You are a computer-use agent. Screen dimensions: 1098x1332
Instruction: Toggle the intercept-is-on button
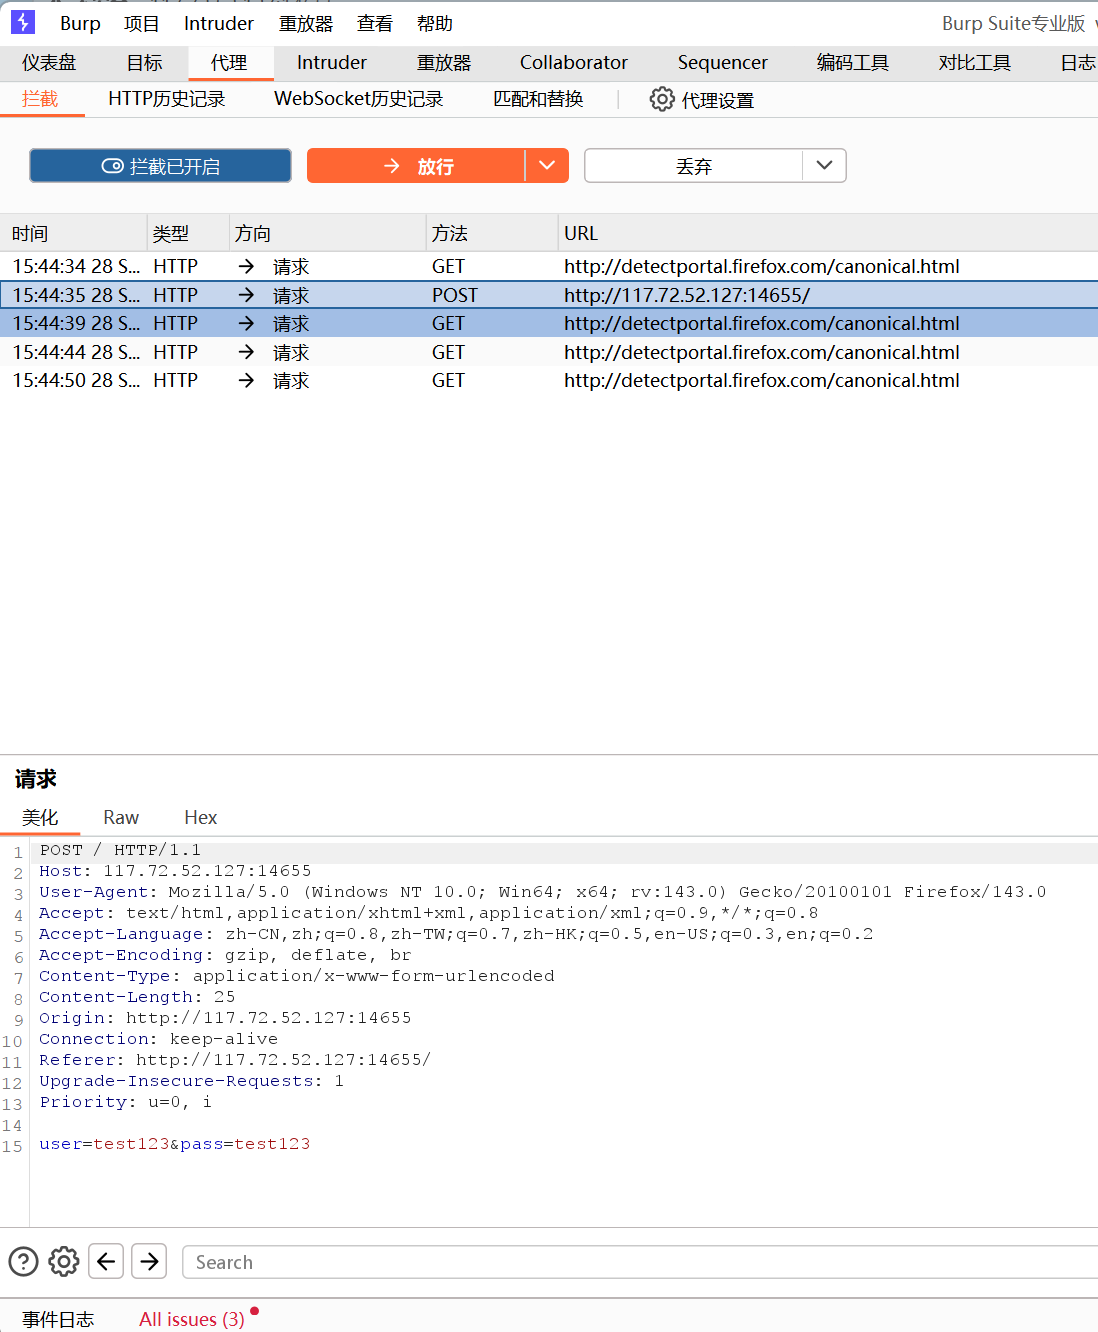(x=161, y=166)
